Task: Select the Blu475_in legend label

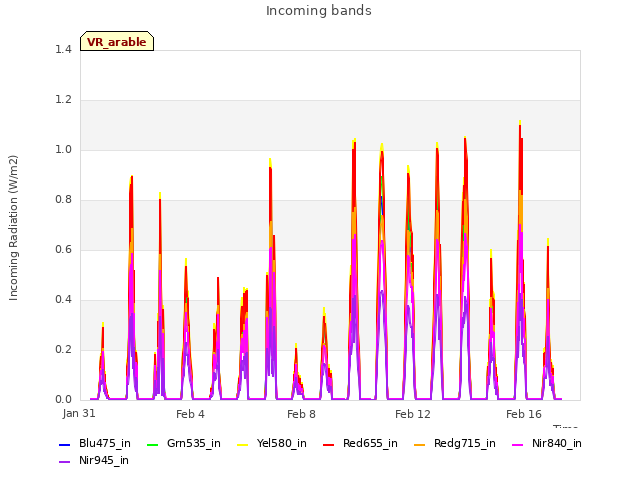Action: pyautogui.click(x=105, y=444)
